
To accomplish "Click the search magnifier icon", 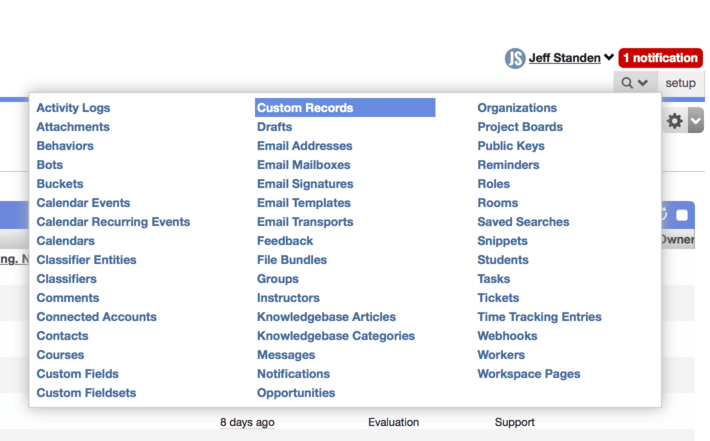I will (x=627, y=83).
